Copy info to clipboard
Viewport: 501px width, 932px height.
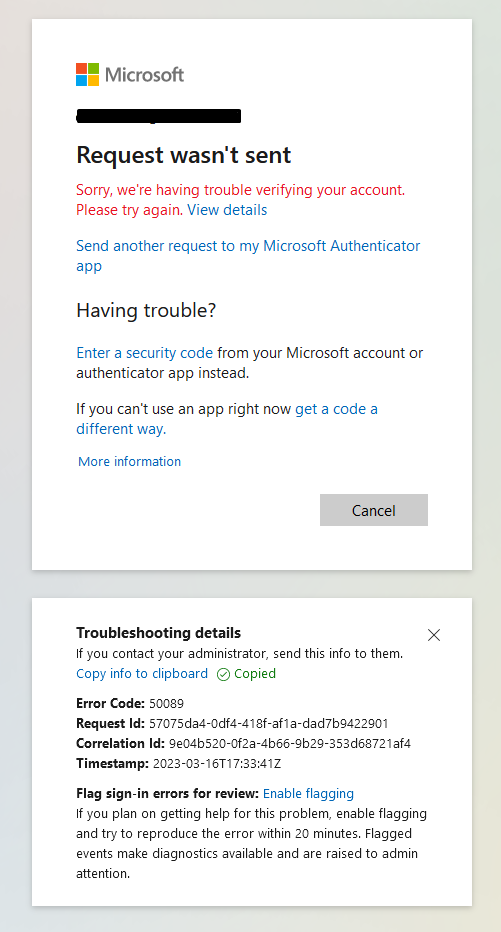(142, 673)
